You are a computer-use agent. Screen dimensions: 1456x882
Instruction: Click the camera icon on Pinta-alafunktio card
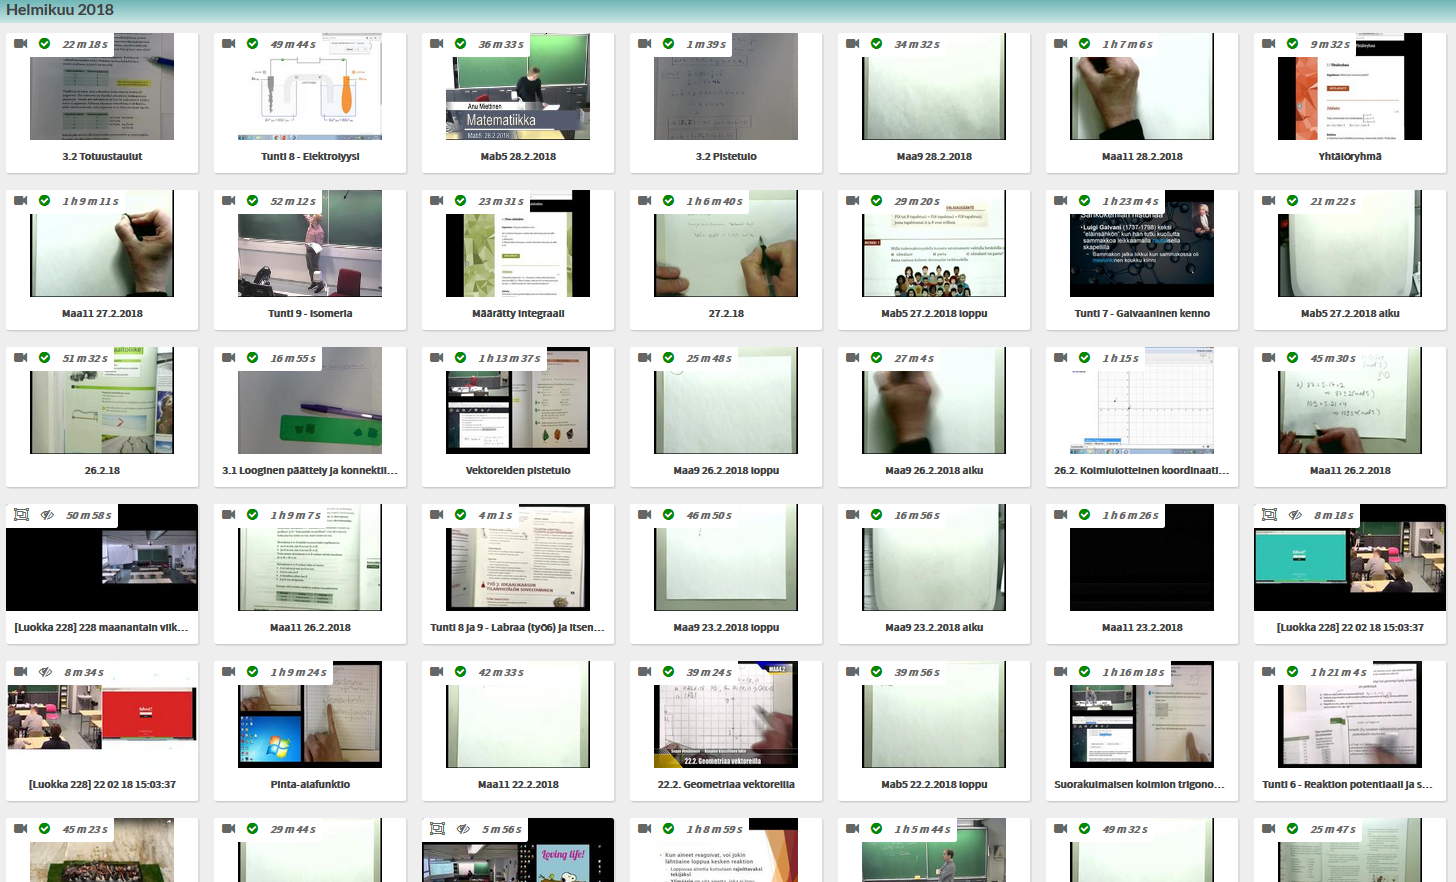[x=228, y=672]
